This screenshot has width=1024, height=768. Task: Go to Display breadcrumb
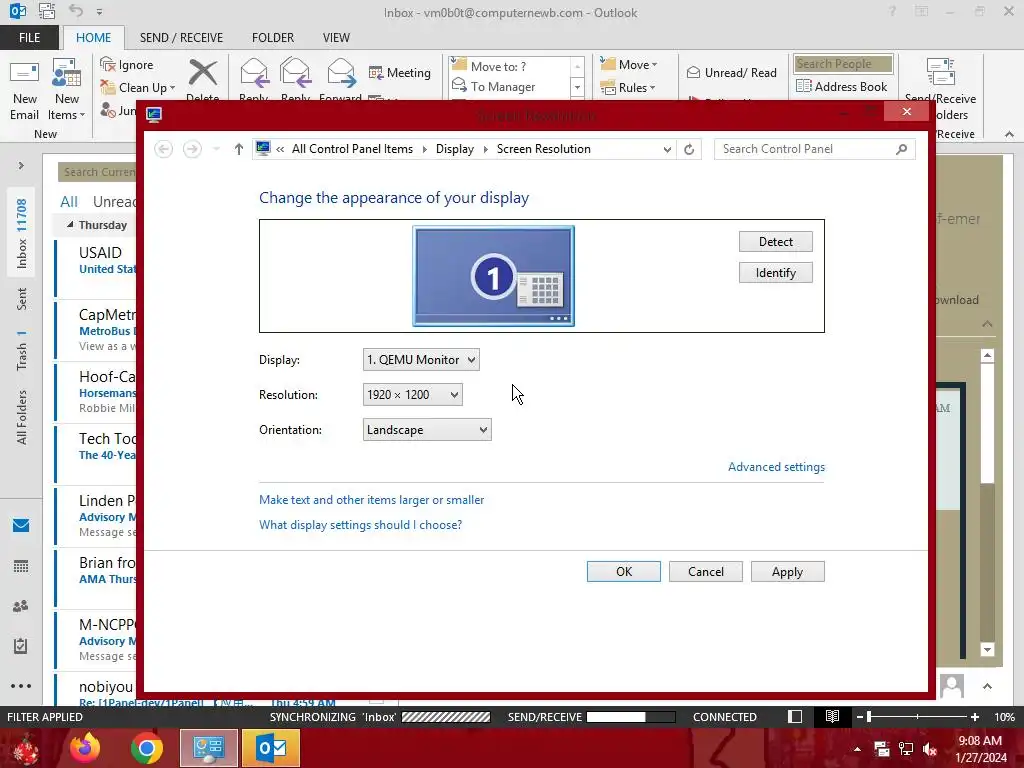tap(455, 149)
